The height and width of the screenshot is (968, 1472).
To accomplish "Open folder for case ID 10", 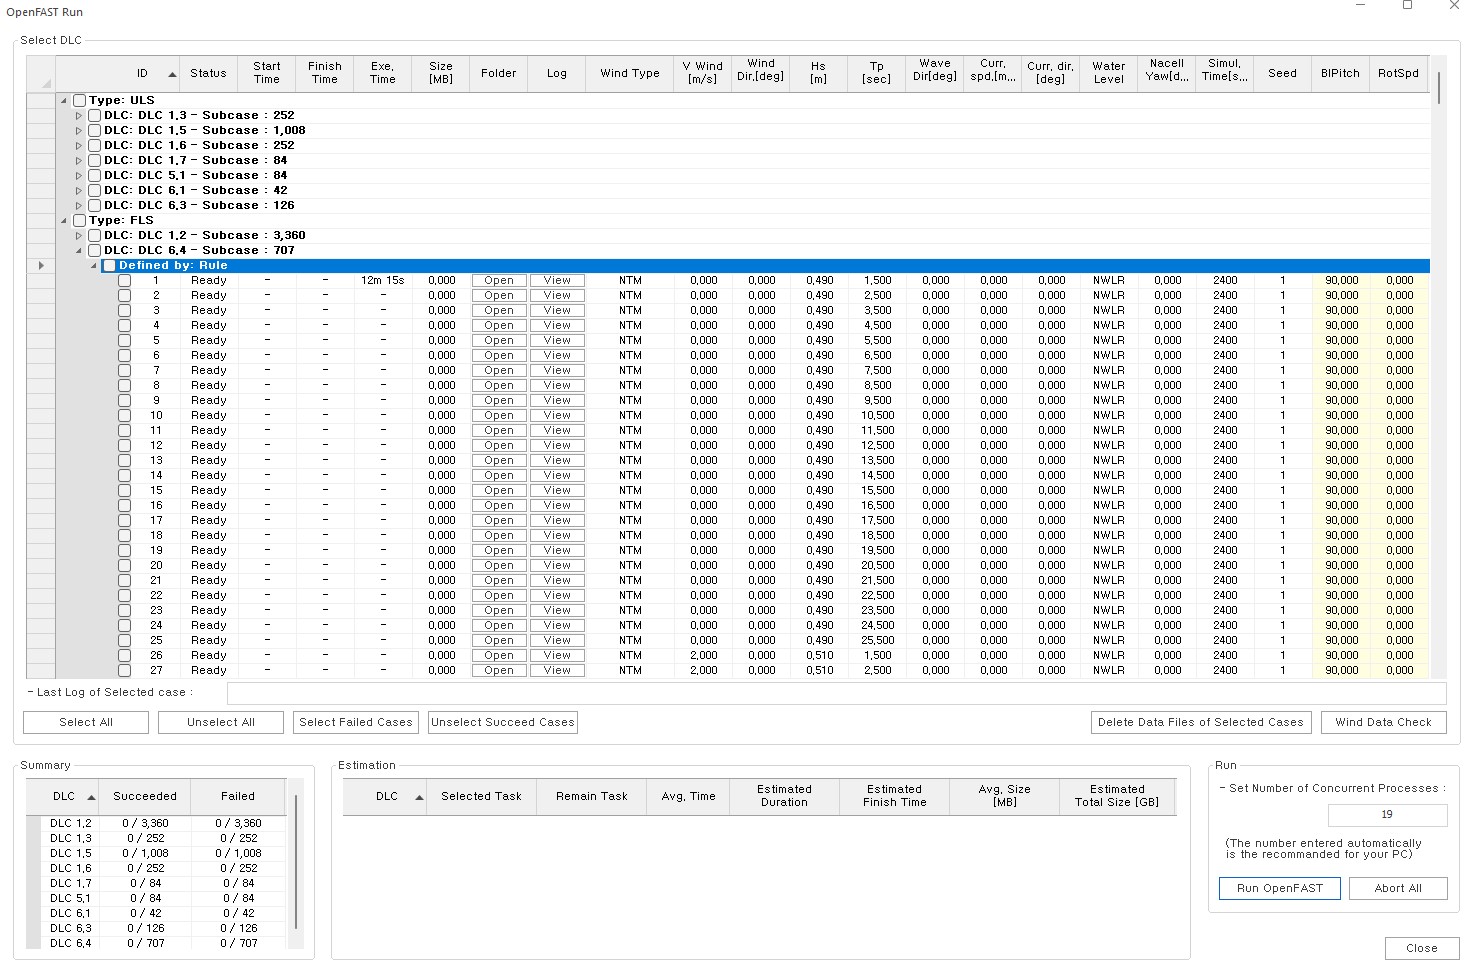I will click(499, 416).
